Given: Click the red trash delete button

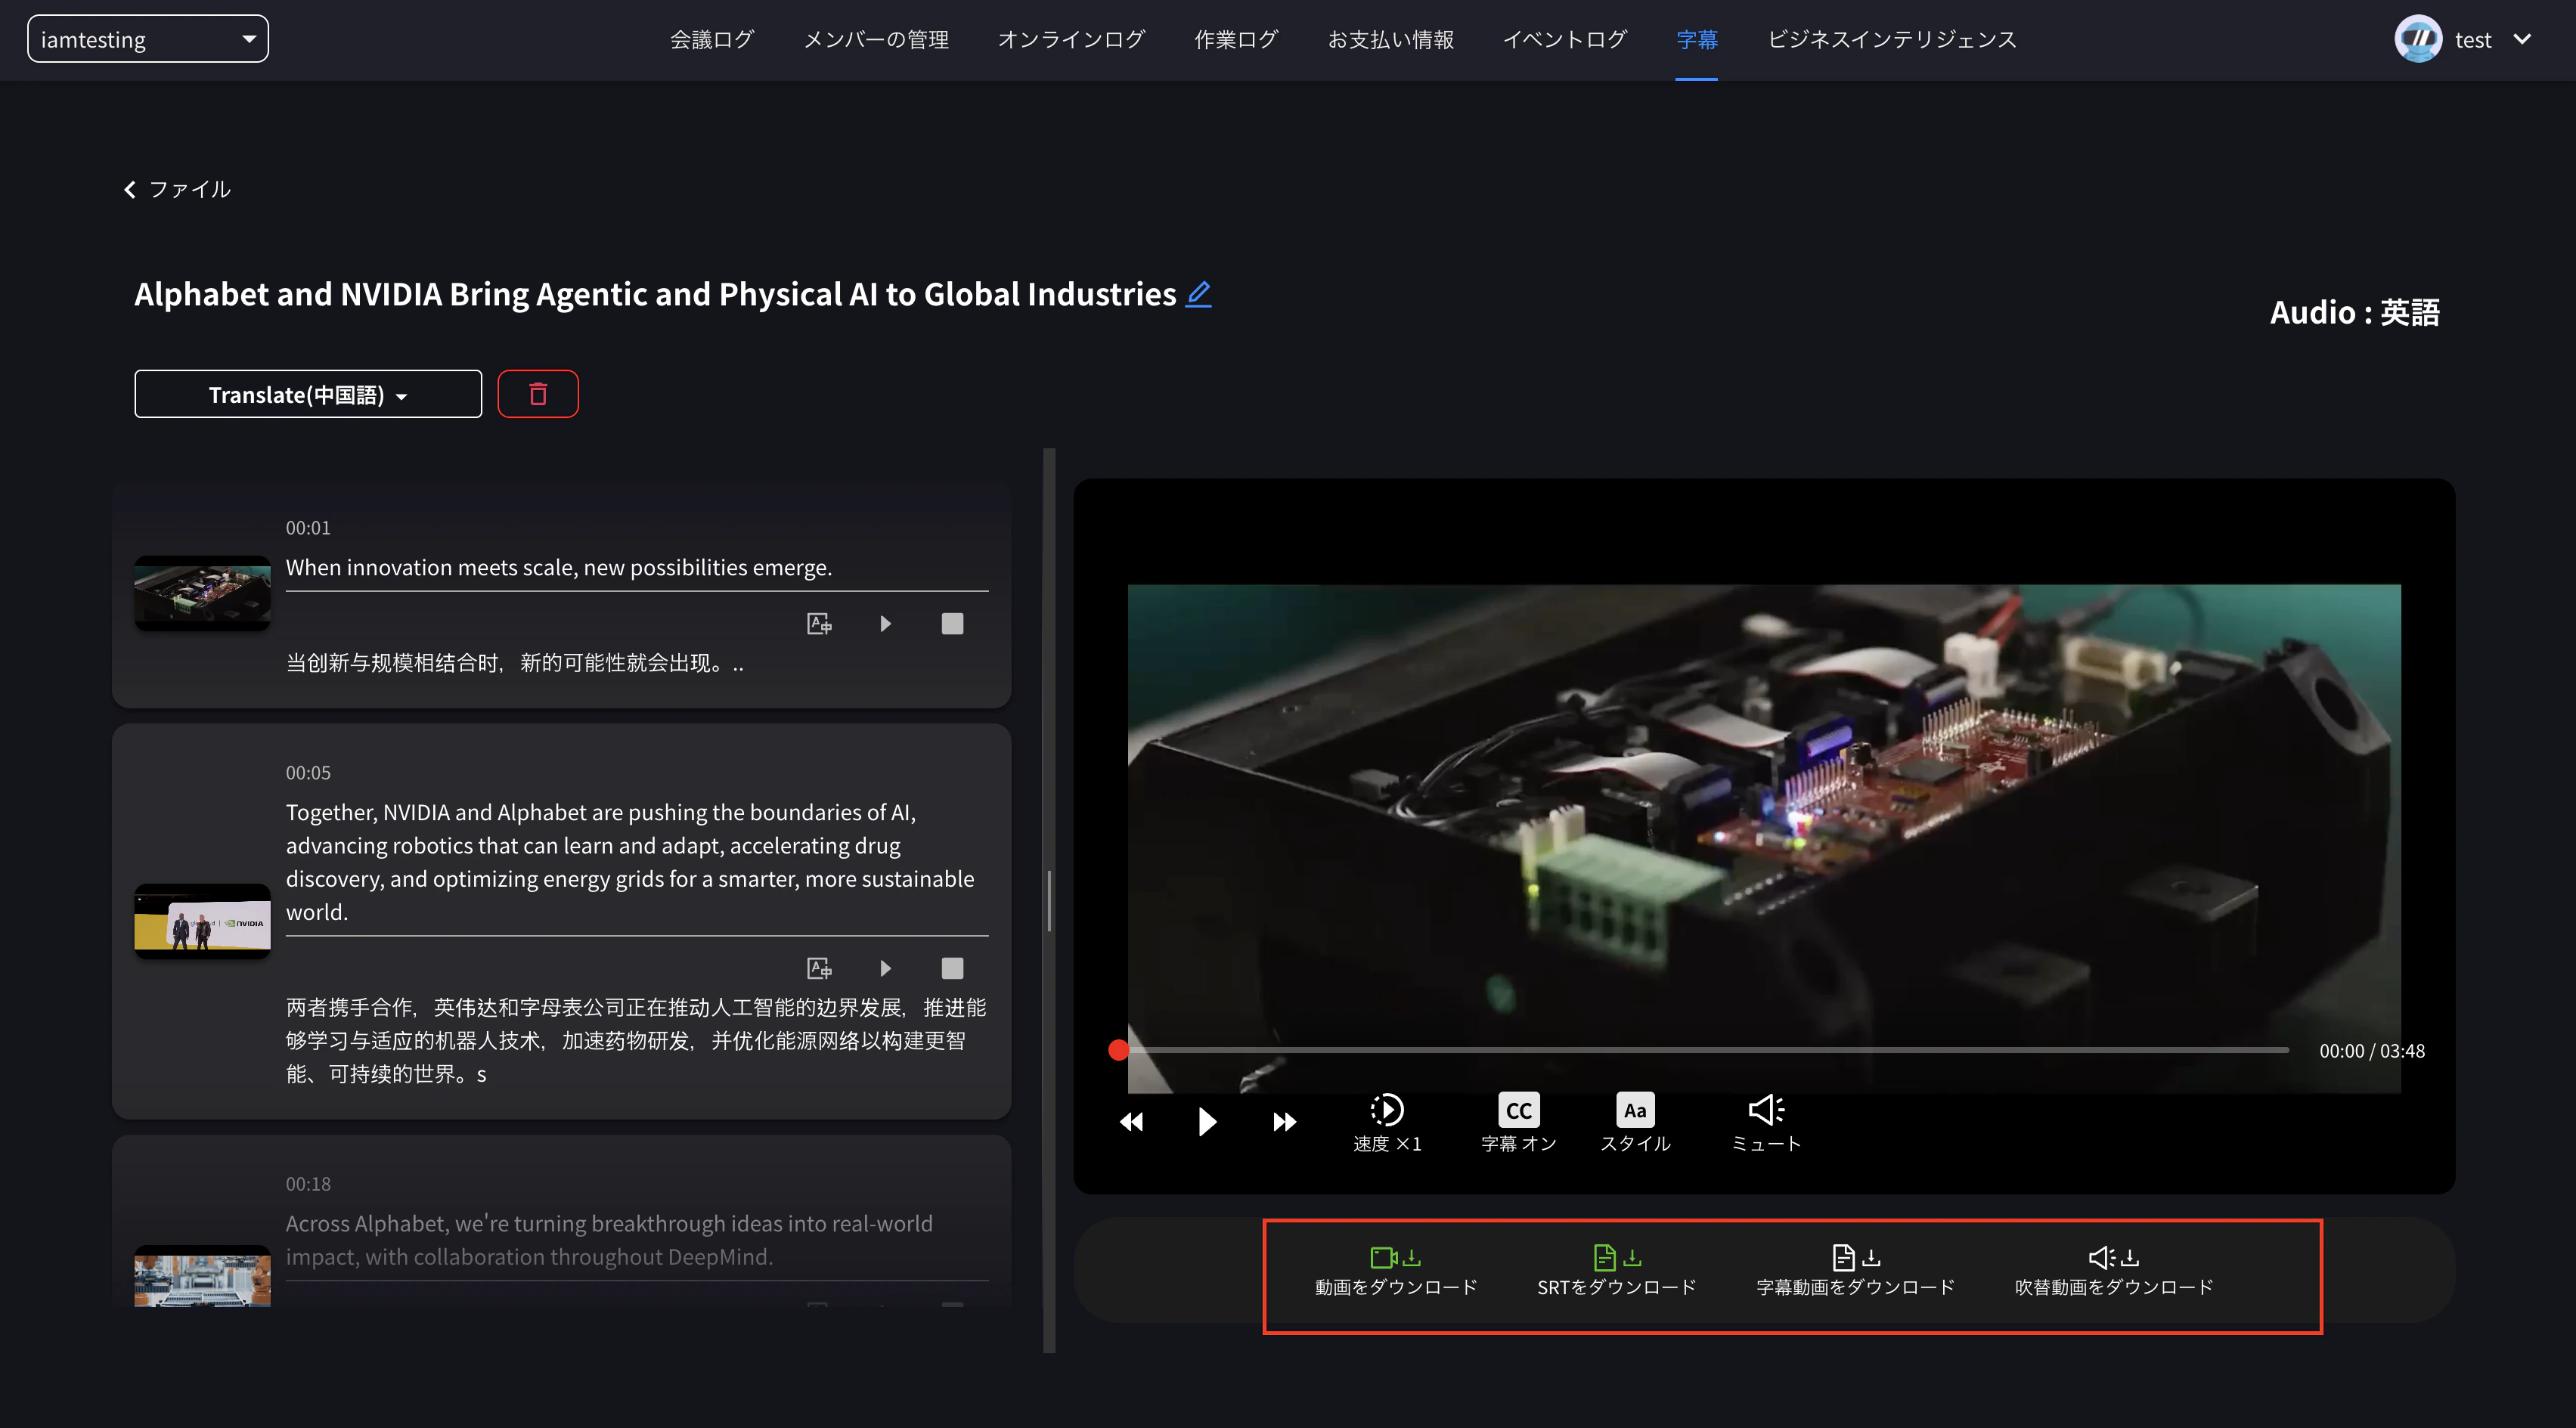Looking at the screenshot, I should pos(538,394).
